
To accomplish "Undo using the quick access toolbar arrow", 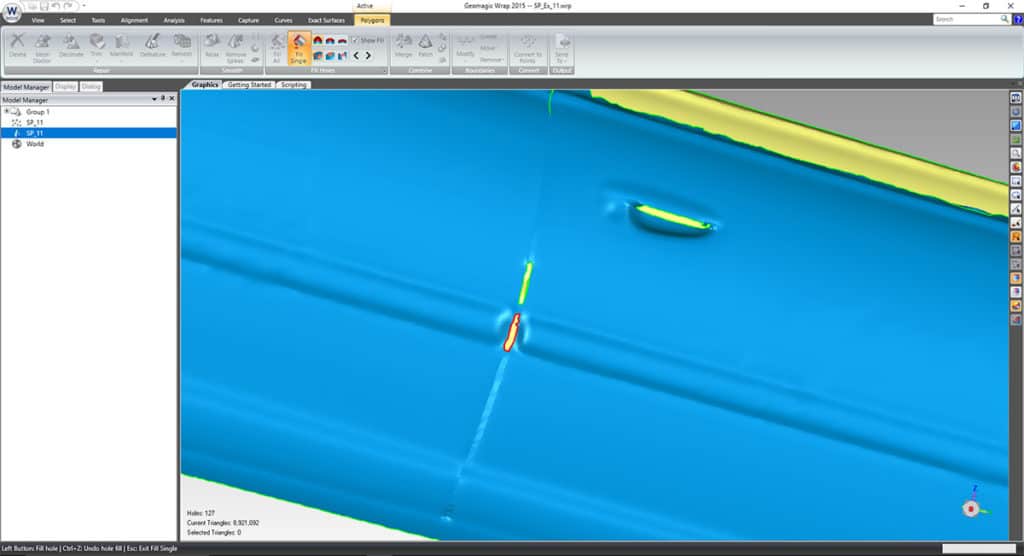I will point(56,5).
